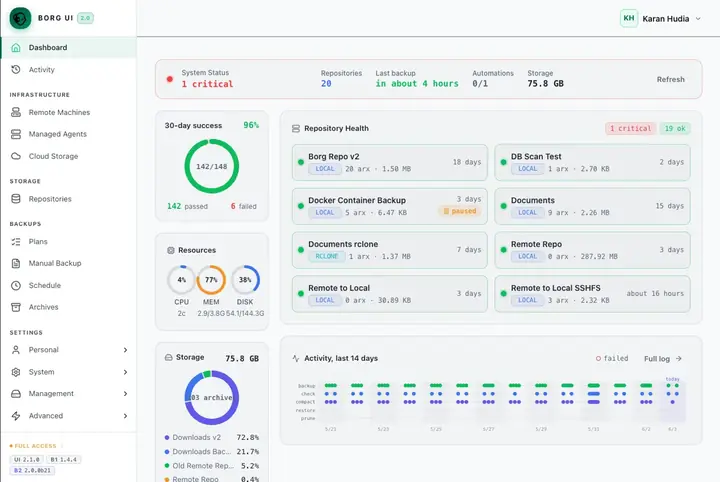The image size is (720, 482).
Task: Open Manual Backup page
Action: (x=68, y=263)
